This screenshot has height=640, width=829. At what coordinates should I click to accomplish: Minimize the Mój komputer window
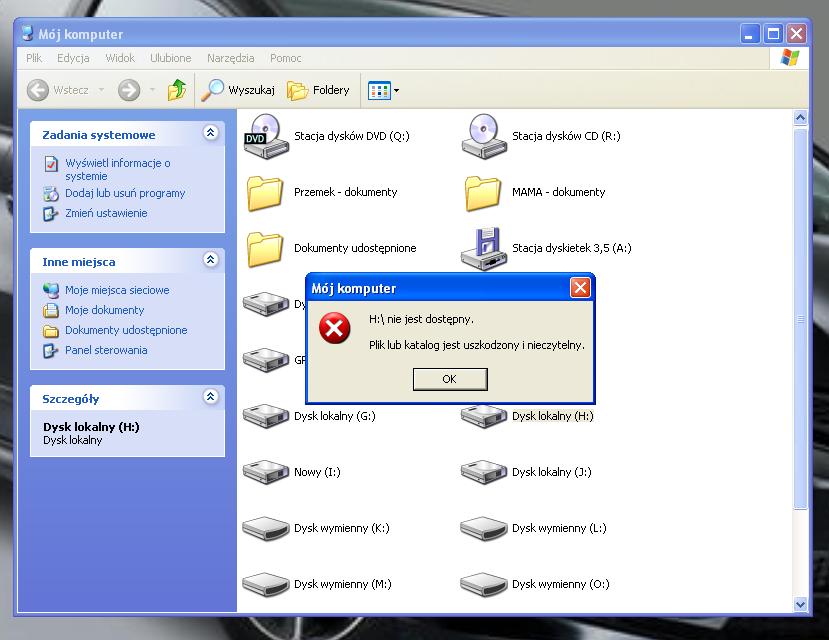pyautogui.click(x=750, y=34)
